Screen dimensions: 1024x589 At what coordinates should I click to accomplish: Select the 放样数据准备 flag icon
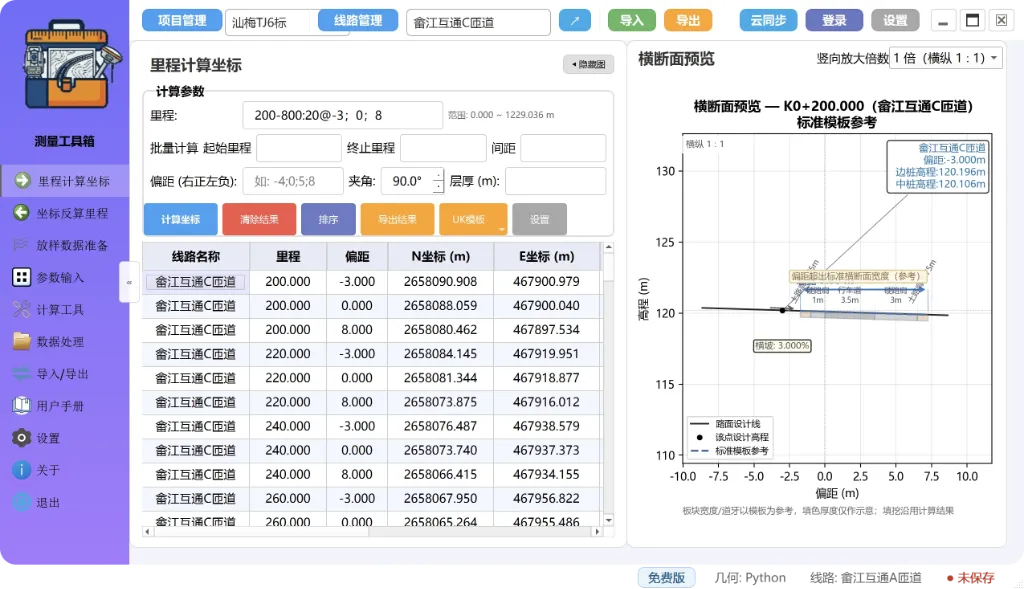[x=22, y=245]
